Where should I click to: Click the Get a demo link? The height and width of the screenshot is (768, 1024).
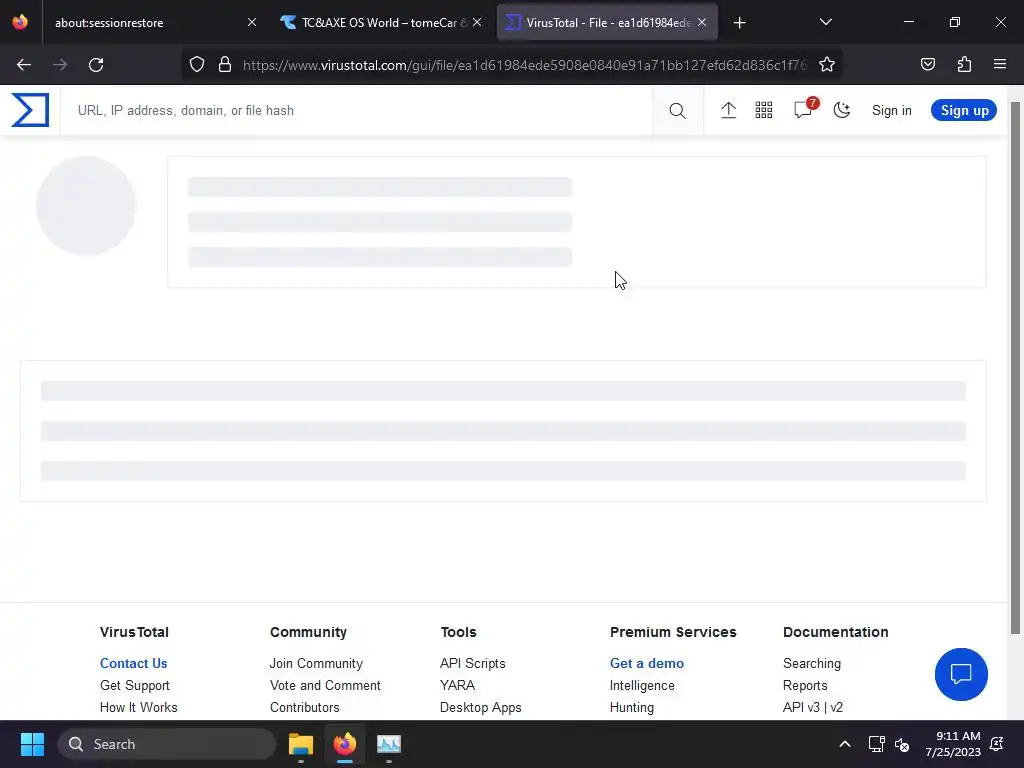647,663
